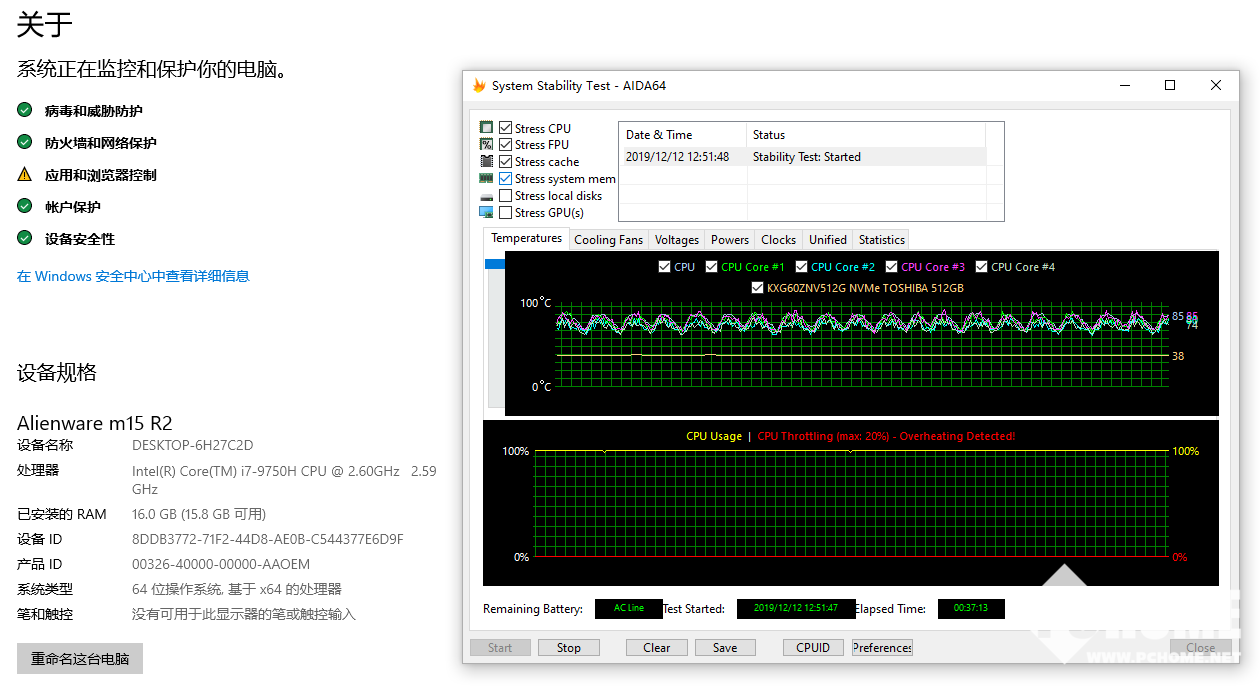The width and height of the screenshot is (1260, 686).
Task: Click the monitor icon beside Stress GPU(s)
Action: (x=486, y=213)
